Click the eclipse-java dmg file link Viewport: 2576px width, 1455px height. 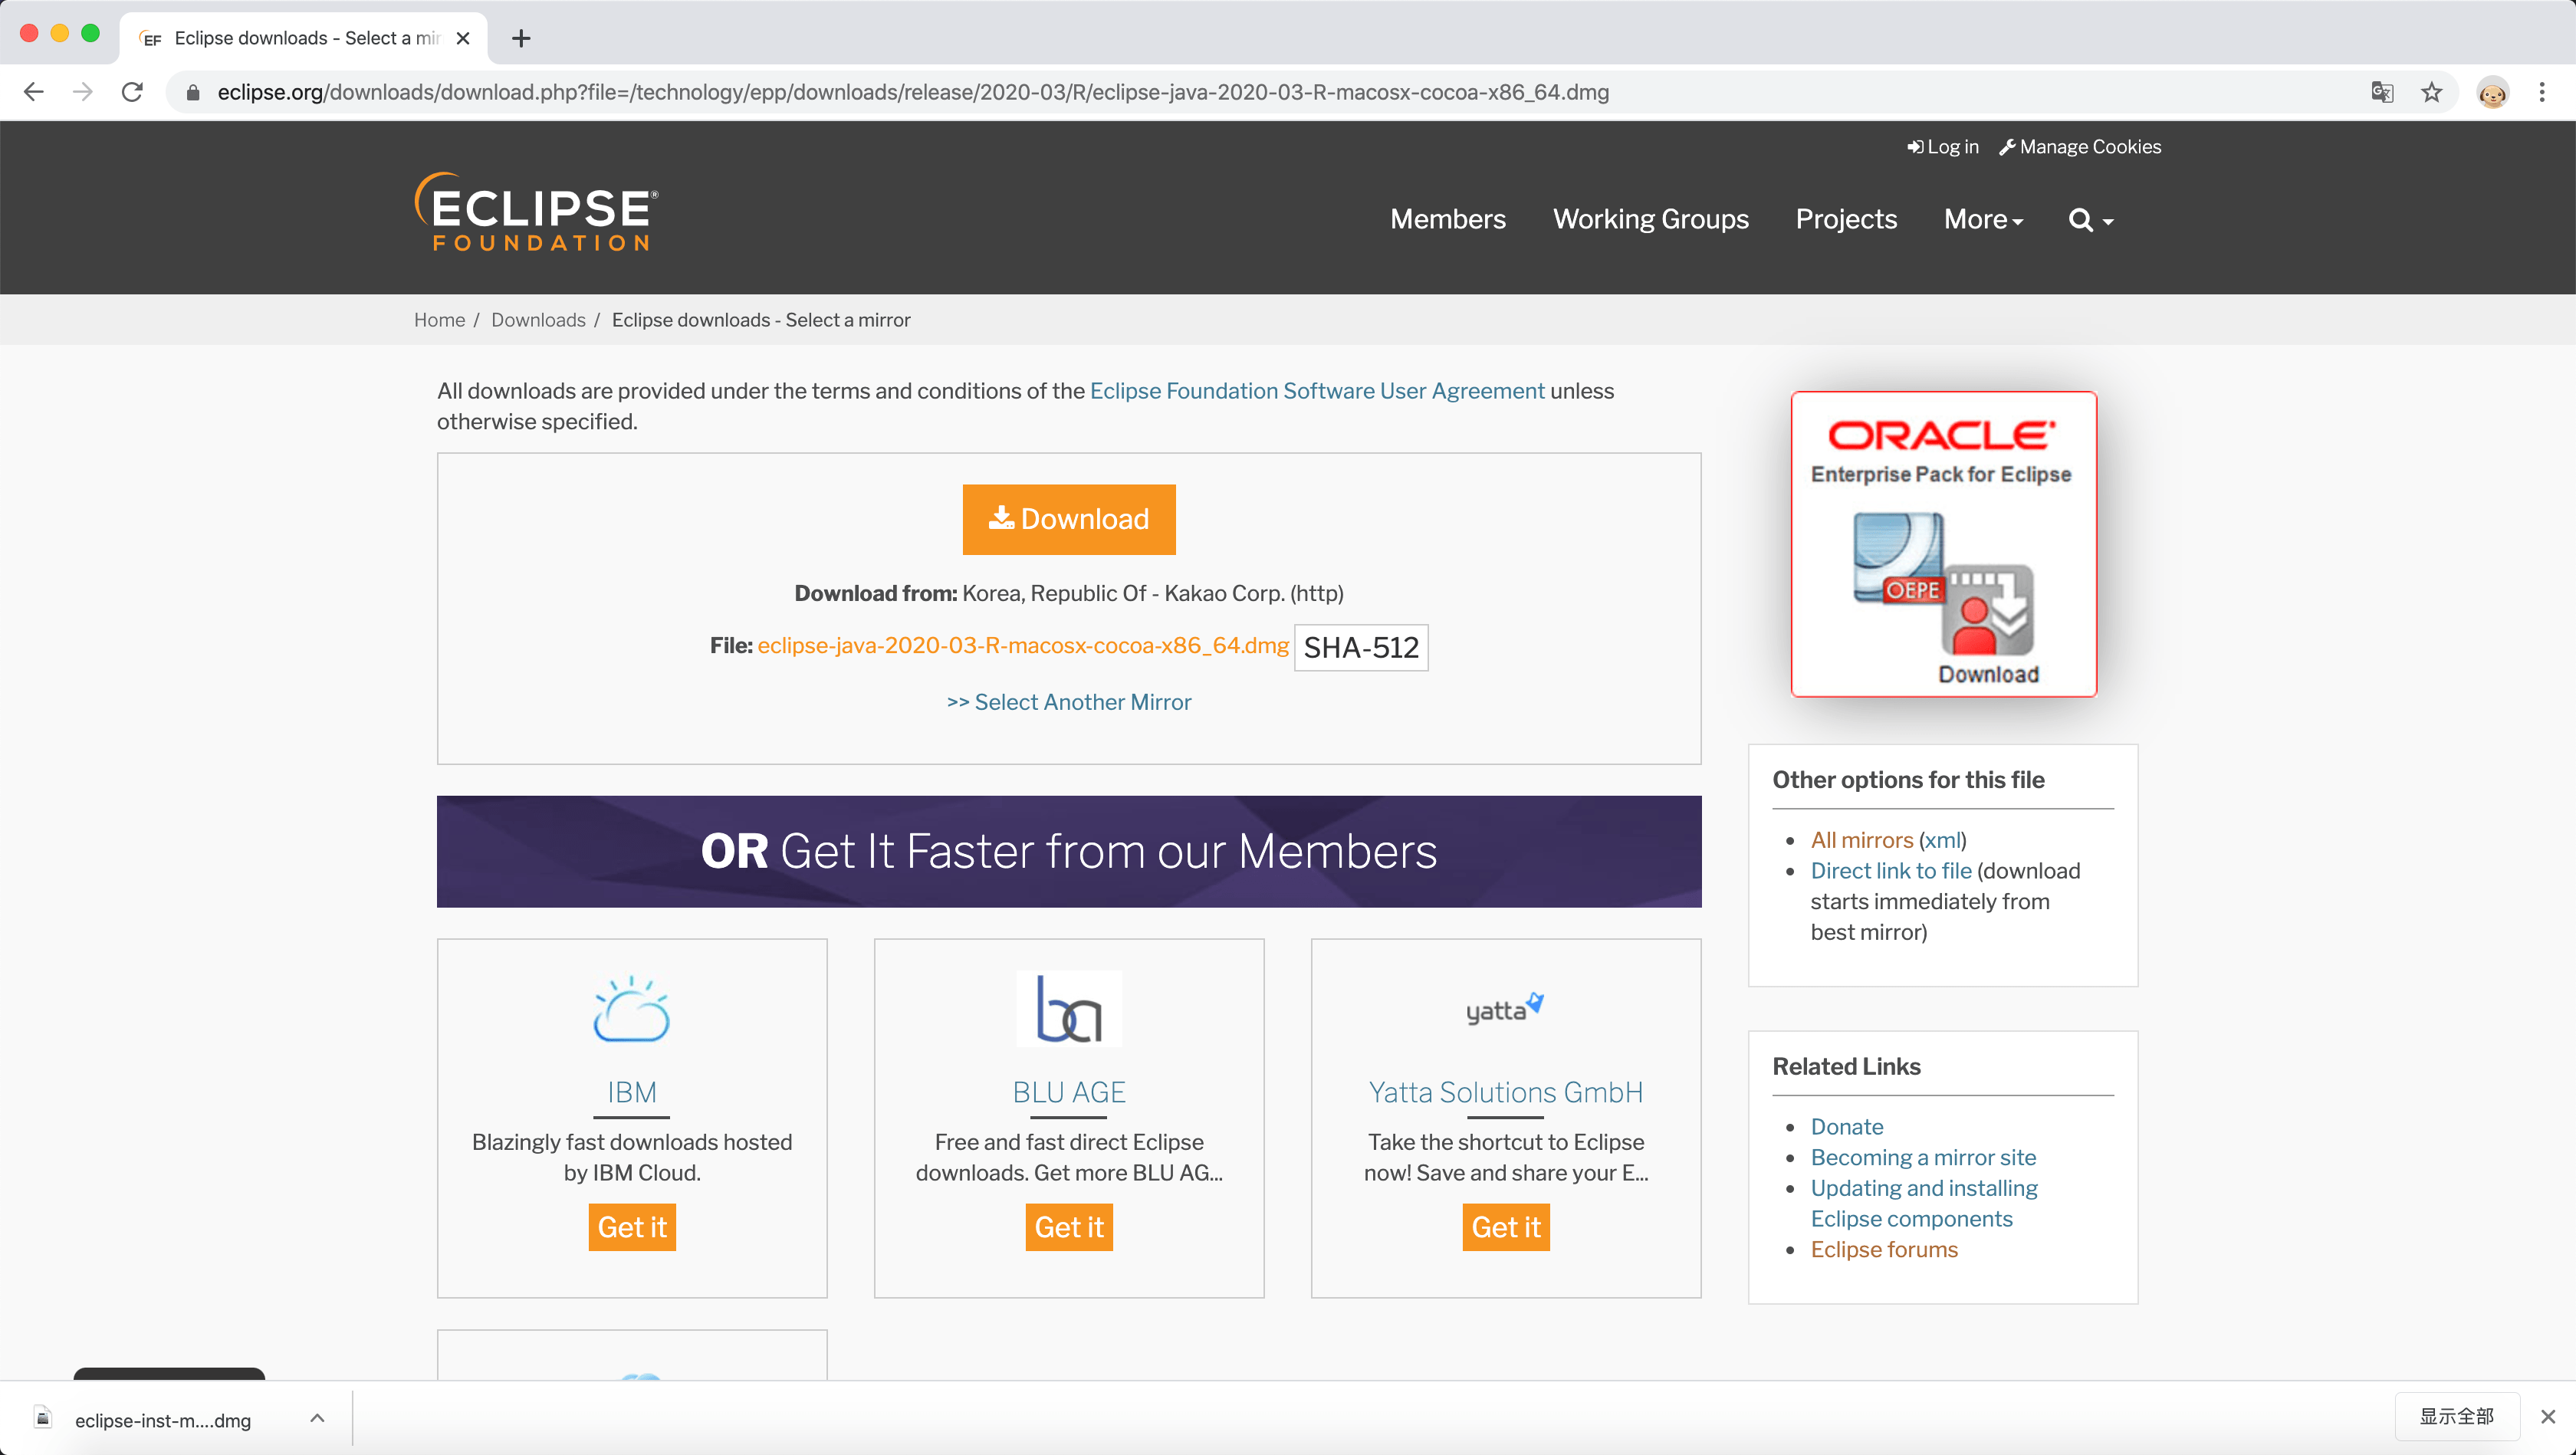[1022, 646]
